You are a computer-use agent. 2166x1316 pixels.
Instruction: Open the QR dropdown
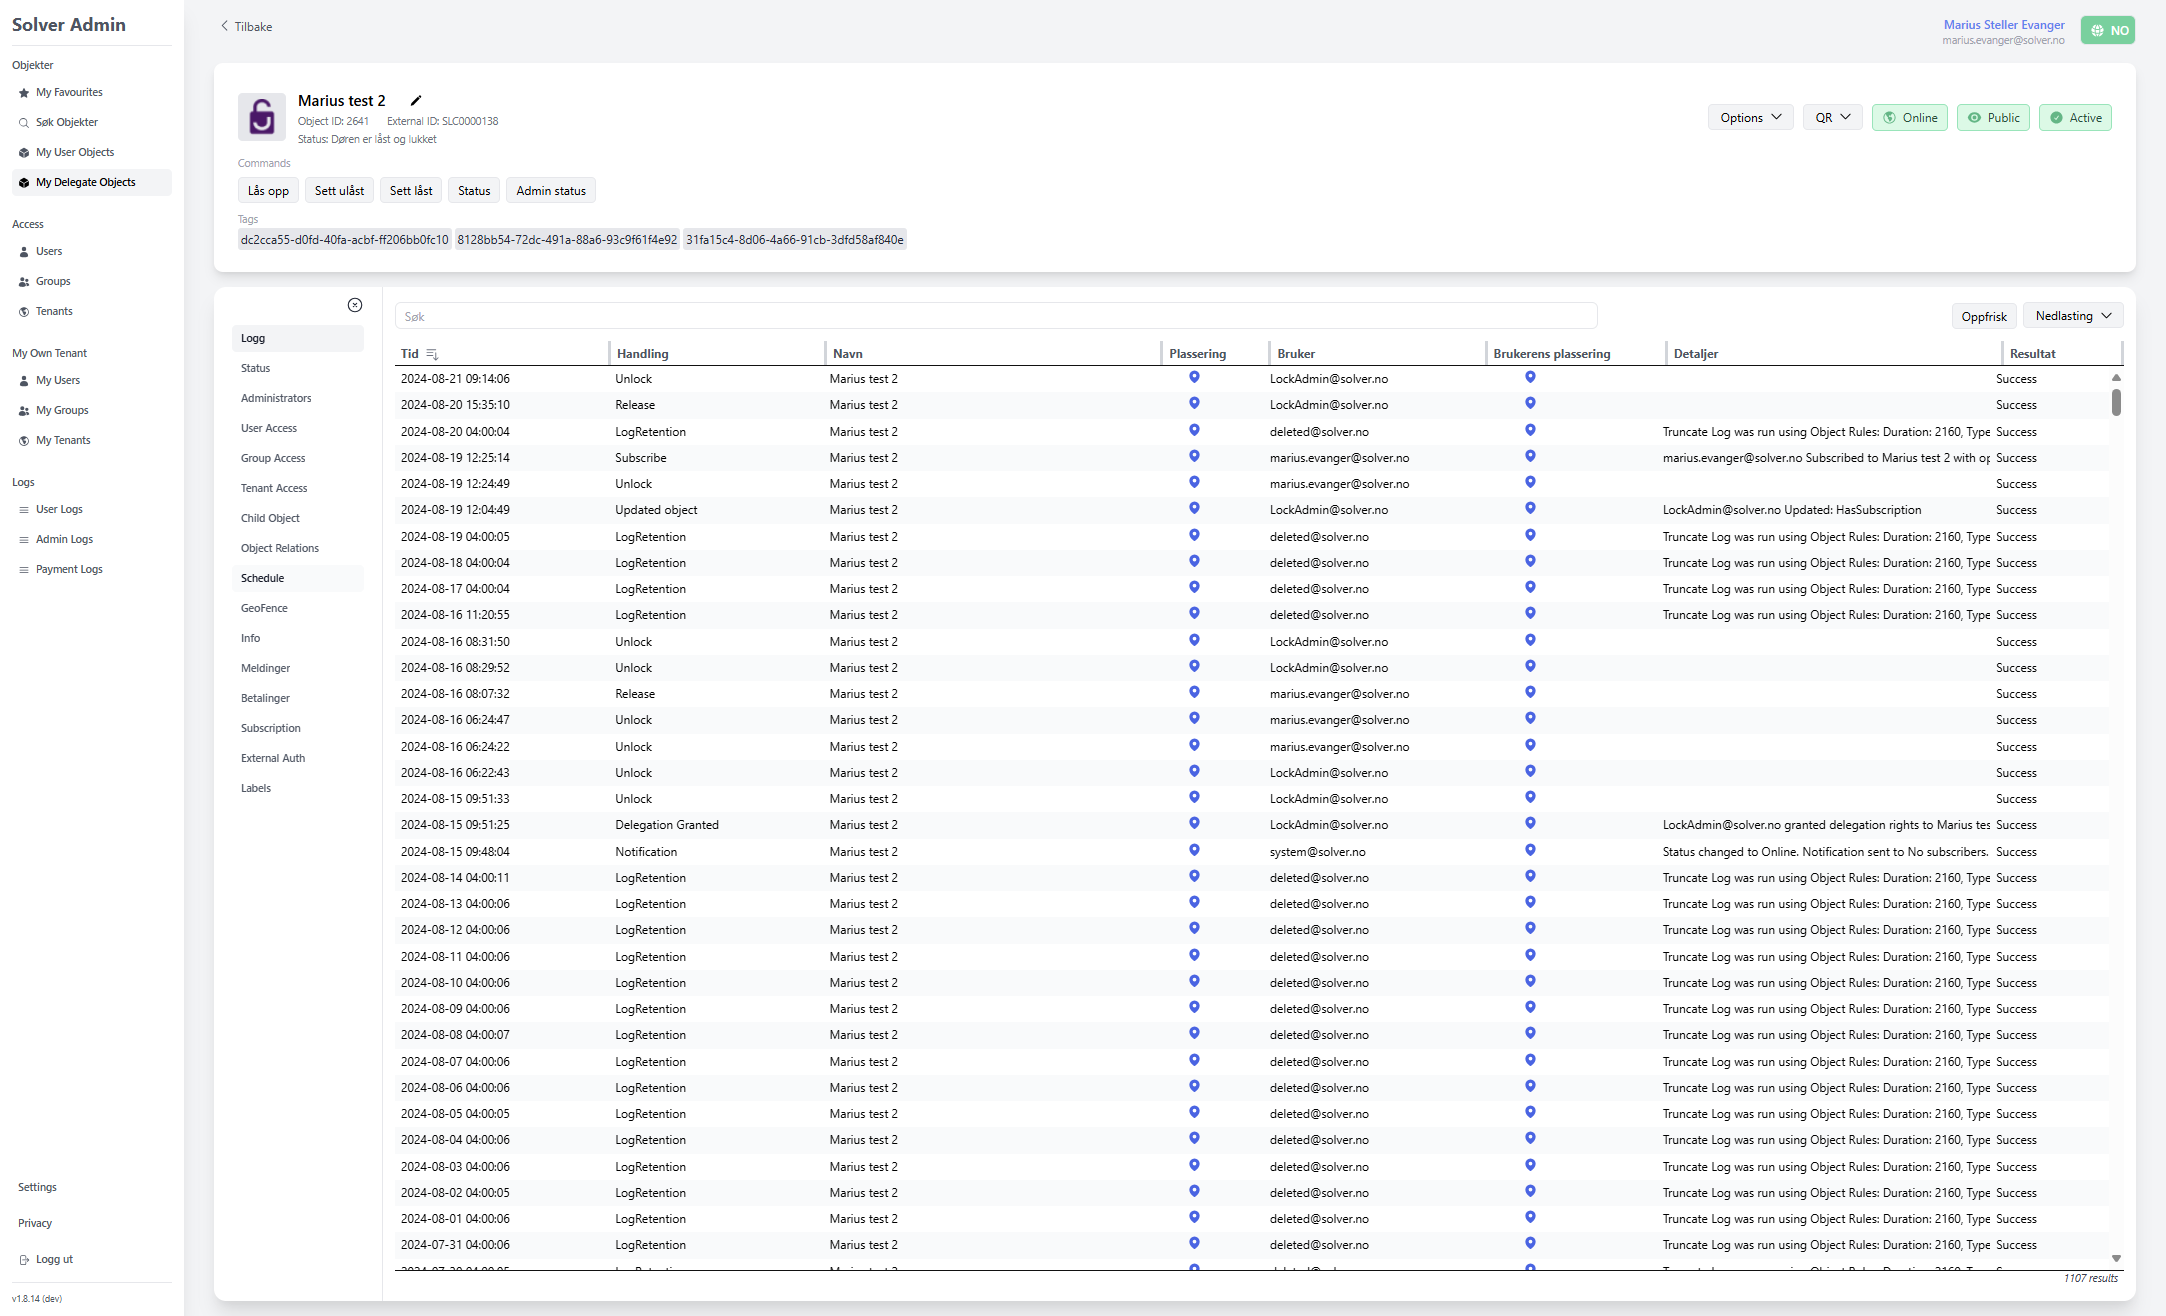(x=1833, y=118)
